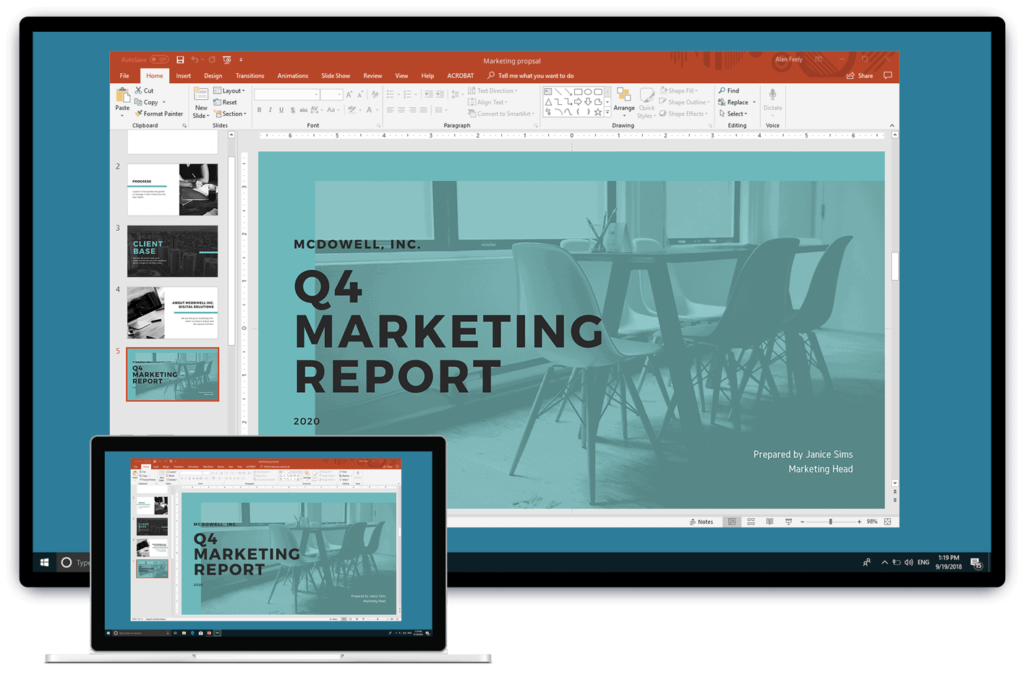Screen dimensions: 1024x683
Task: Click the Share button
Action: click(x=860, y=76)
